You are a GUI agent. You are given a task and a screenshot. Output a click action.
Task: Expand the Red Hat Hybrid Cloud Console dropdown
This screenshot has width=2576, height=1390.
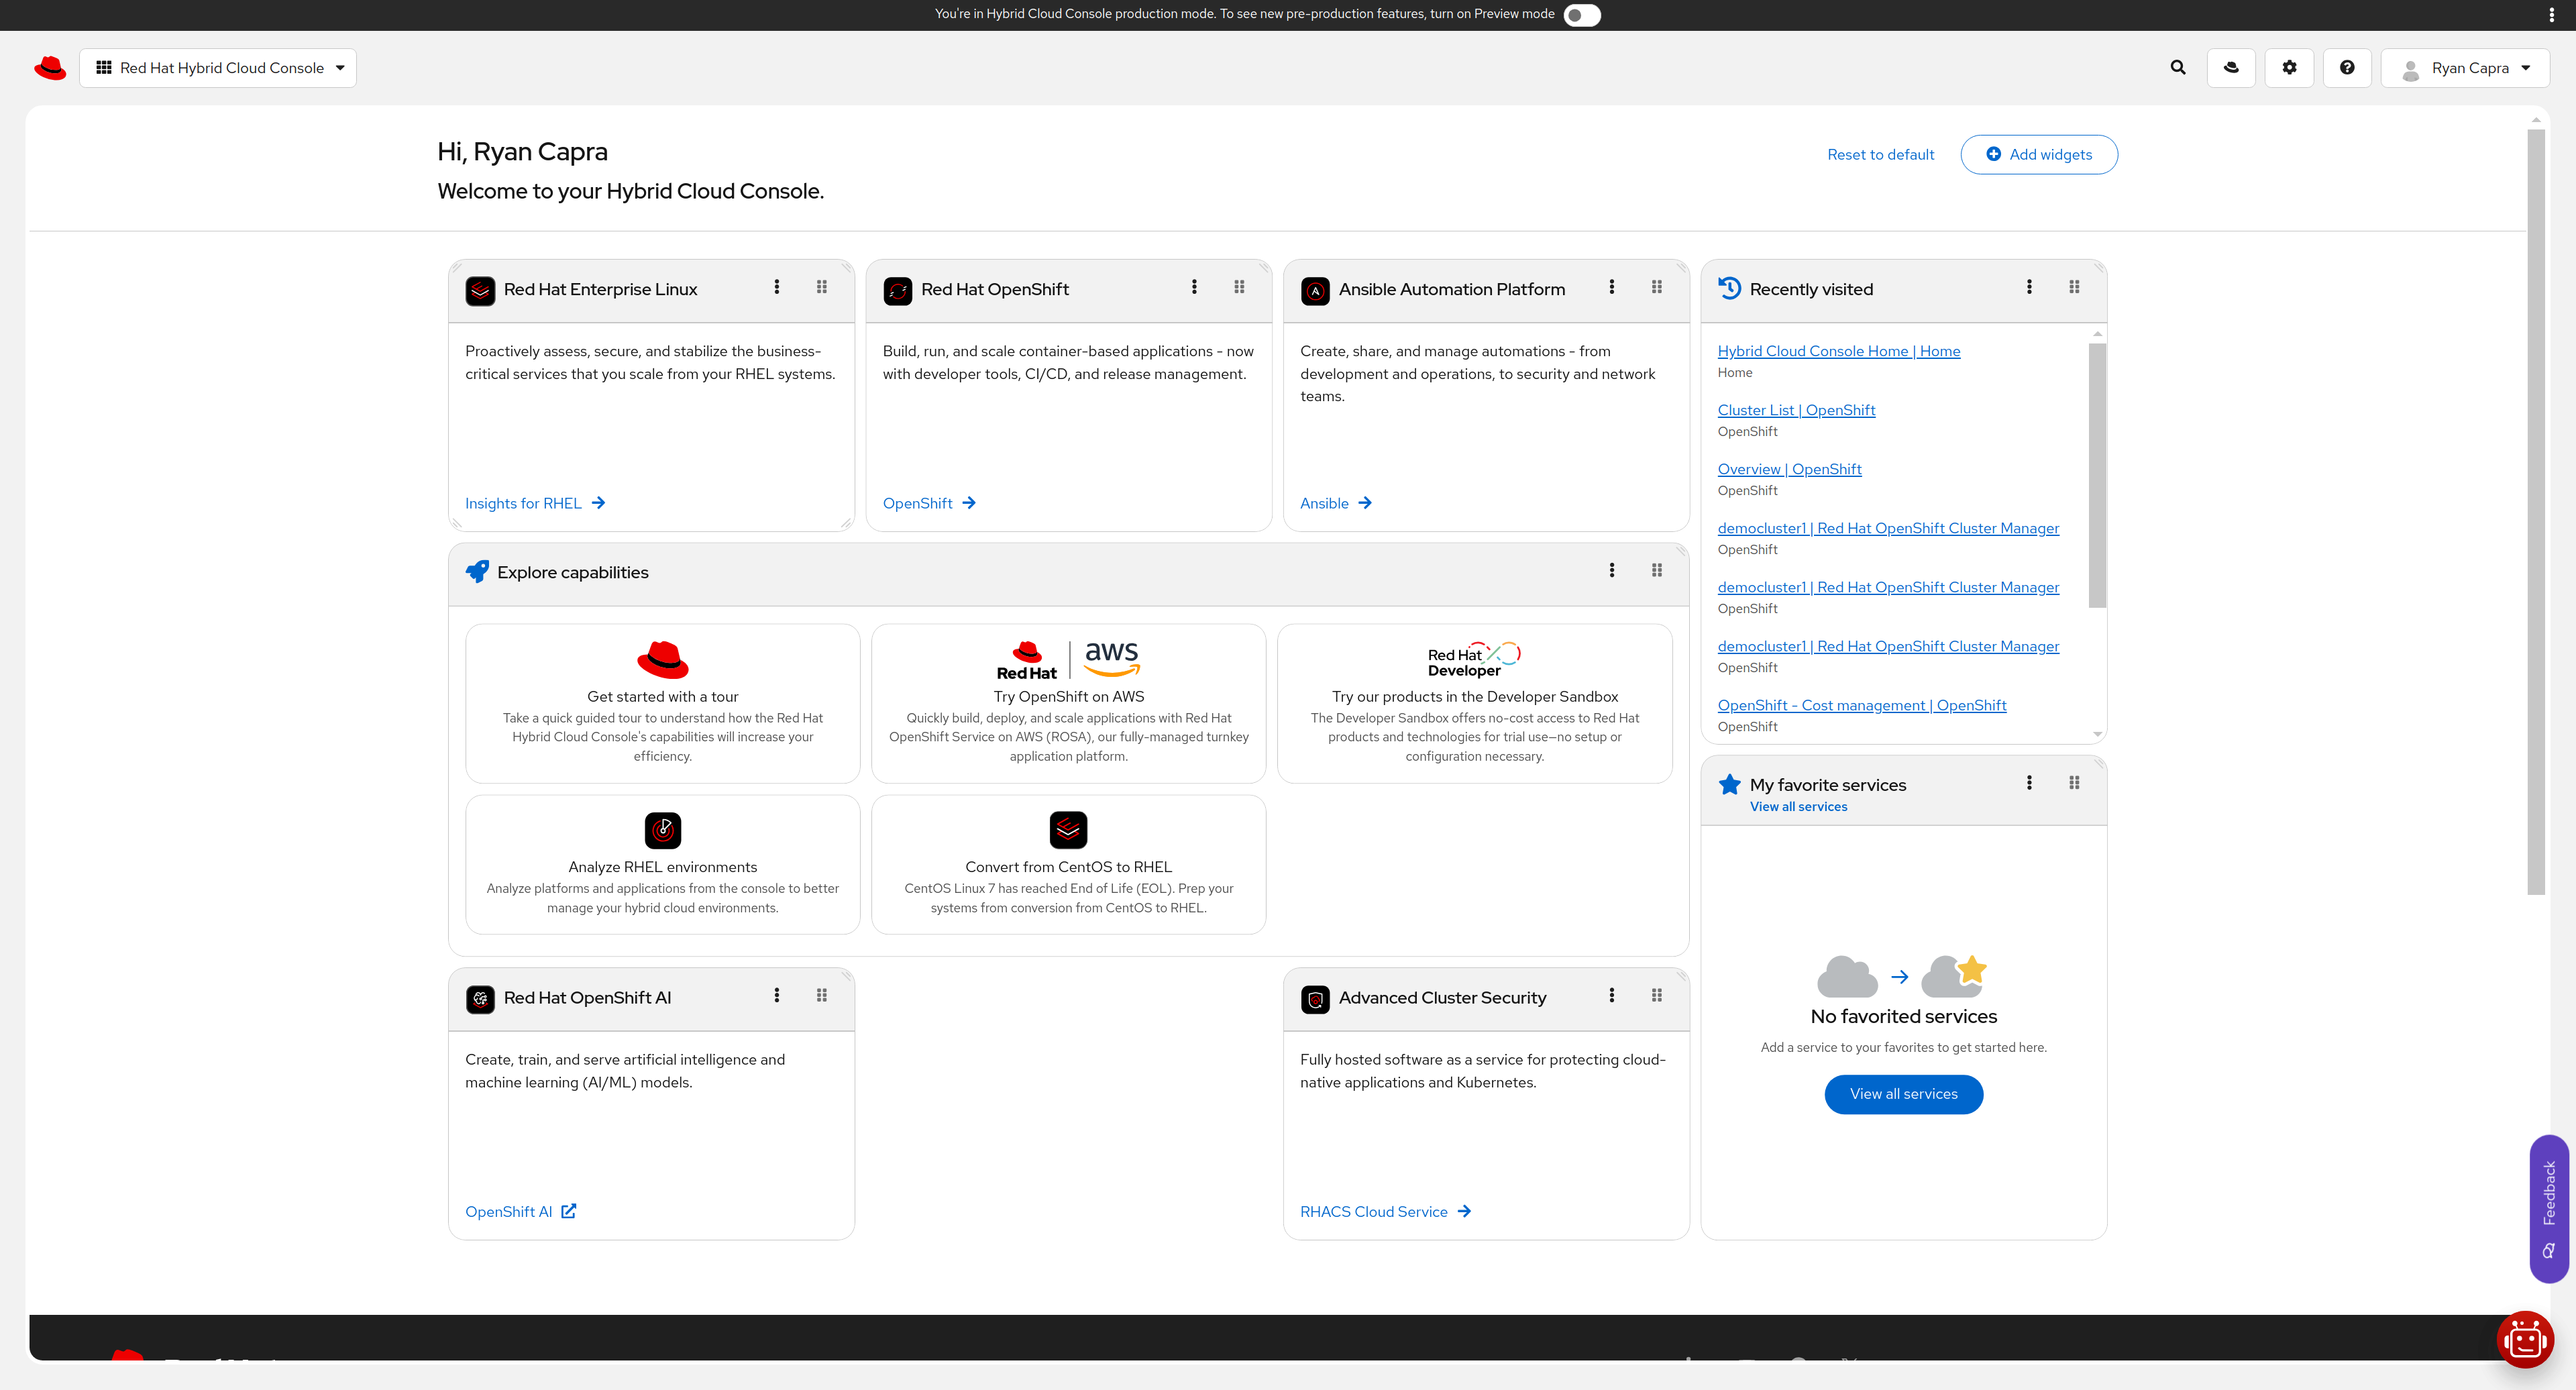[x=218, y=67]
